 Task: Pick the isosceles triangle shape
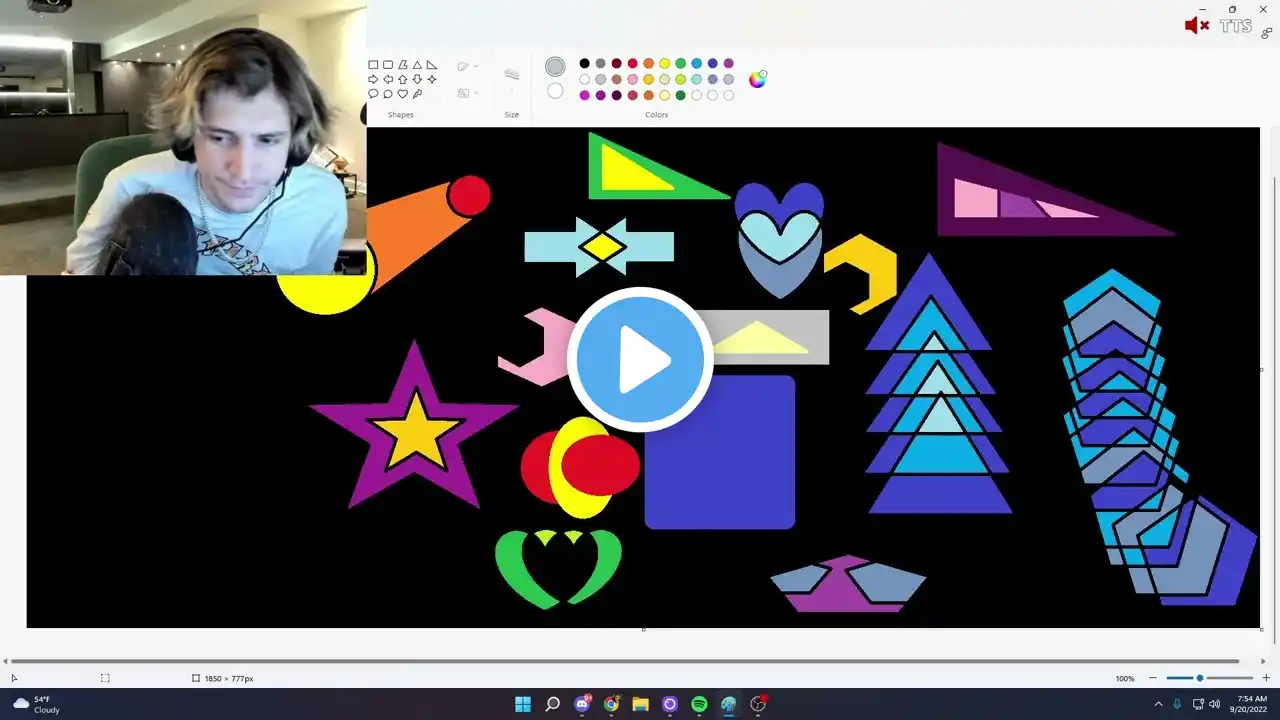[x=417, y=65]
